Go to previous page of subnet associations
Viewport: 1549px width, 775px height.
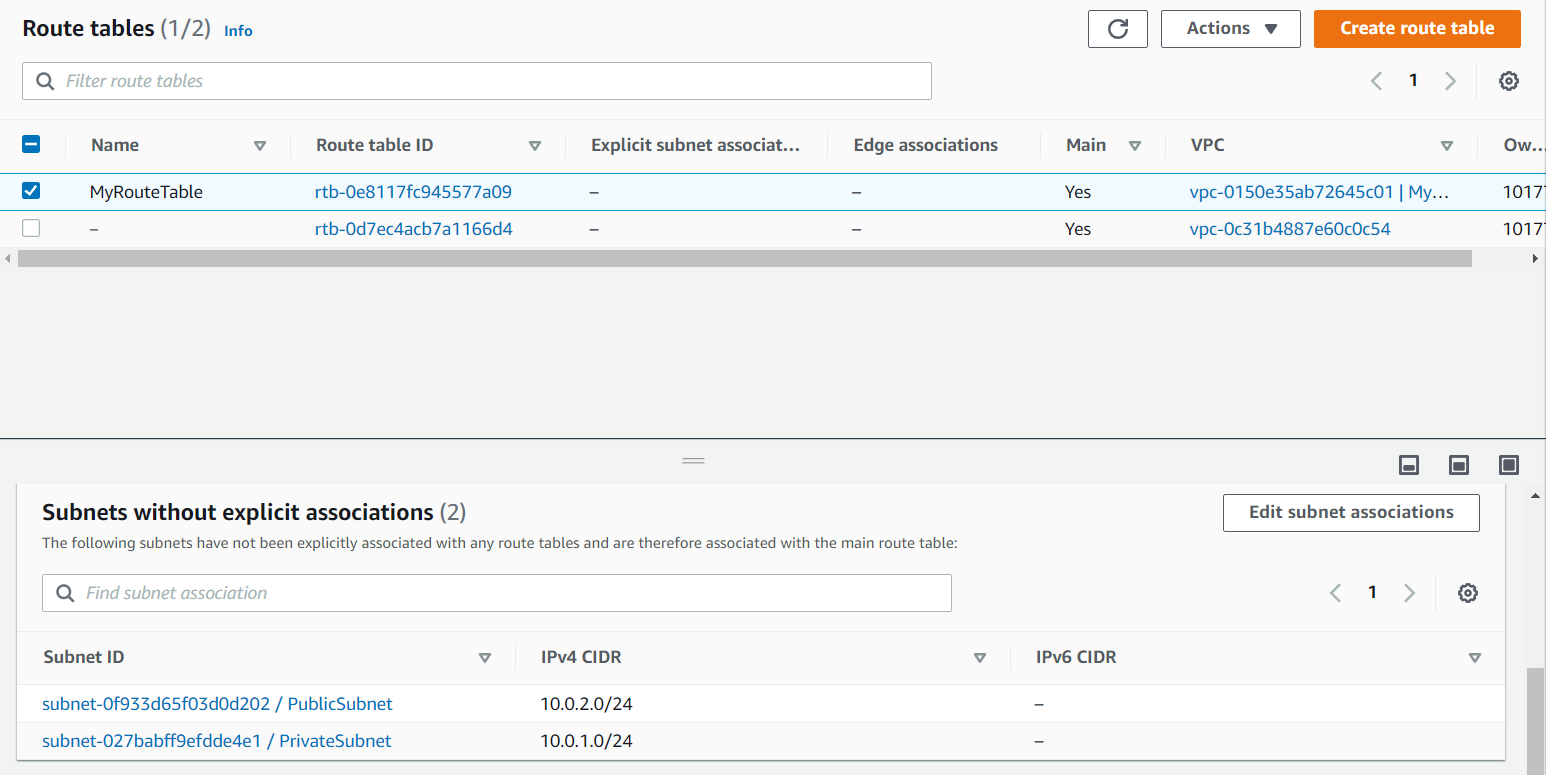(1335, 593)
